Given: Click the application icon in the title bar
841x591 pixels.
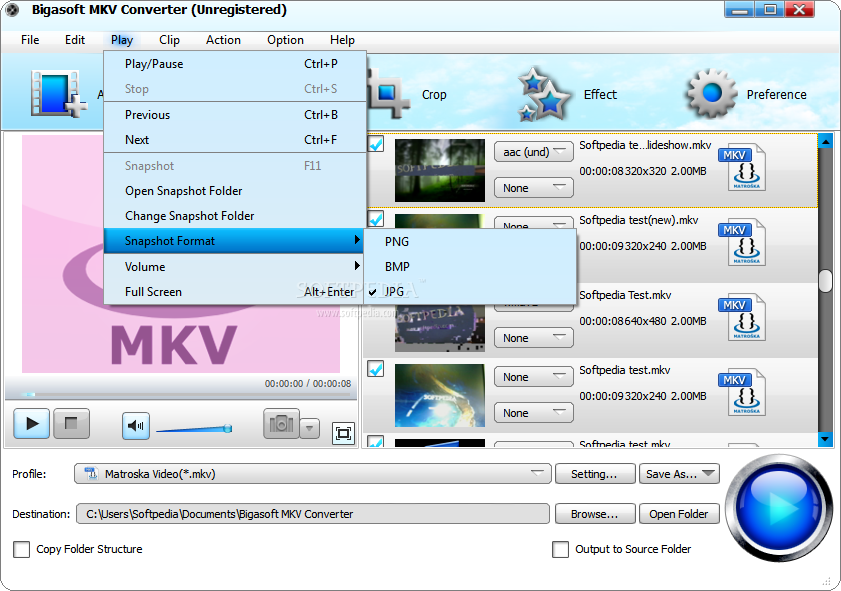Looking at the screenshot, I should [12, 10].
